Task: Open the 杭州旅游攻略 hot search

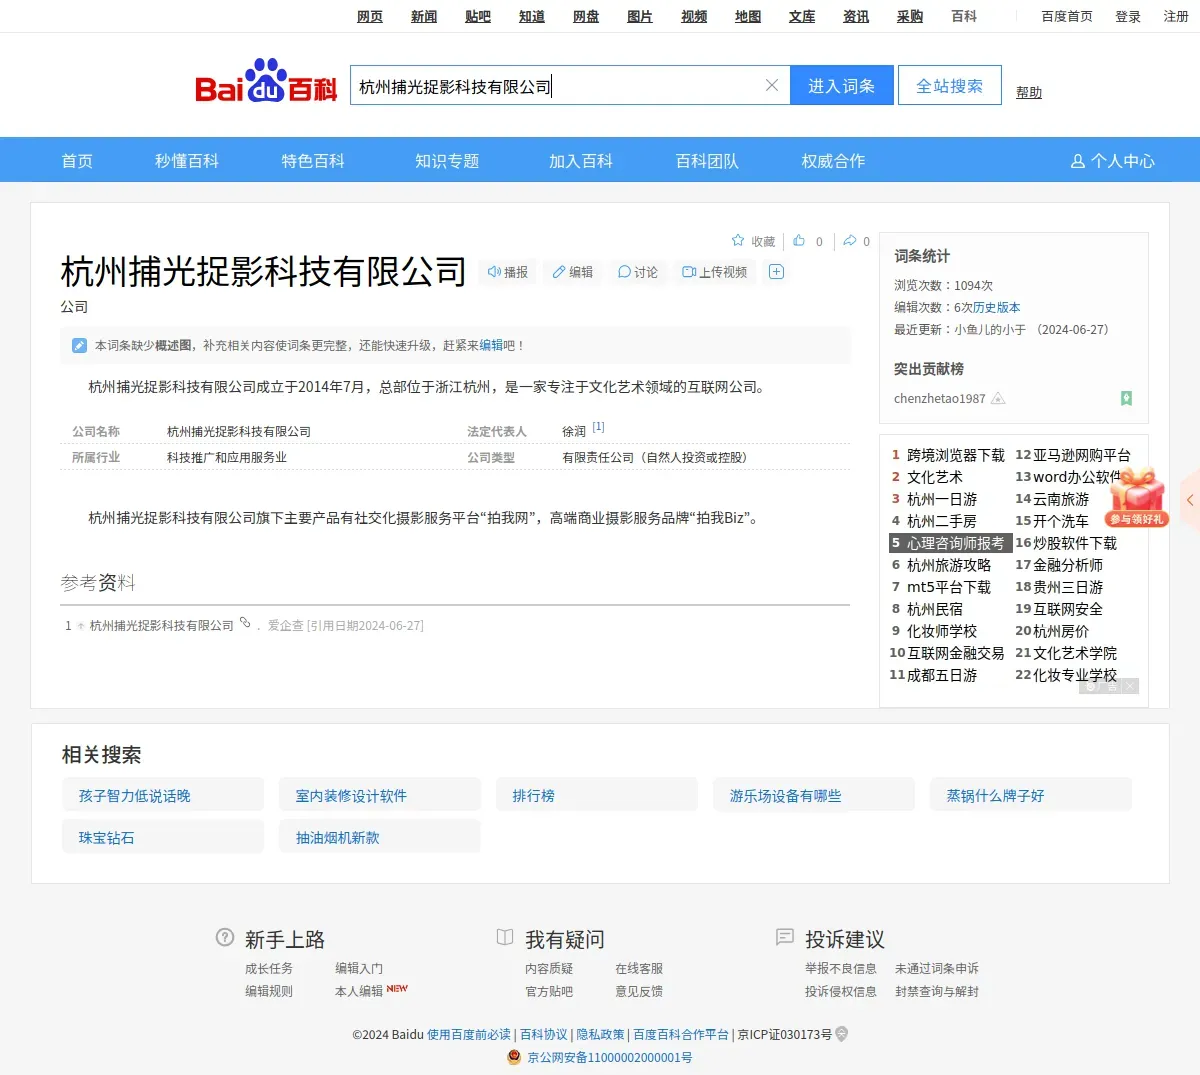Action: click(949, 565)
